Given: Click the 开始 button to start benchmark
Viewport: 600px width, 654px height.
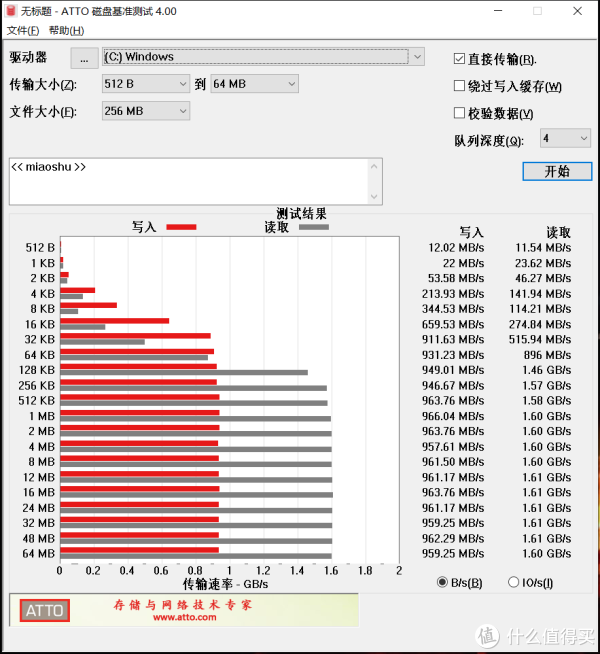Looking at the screenshot, I should [557, 171].
